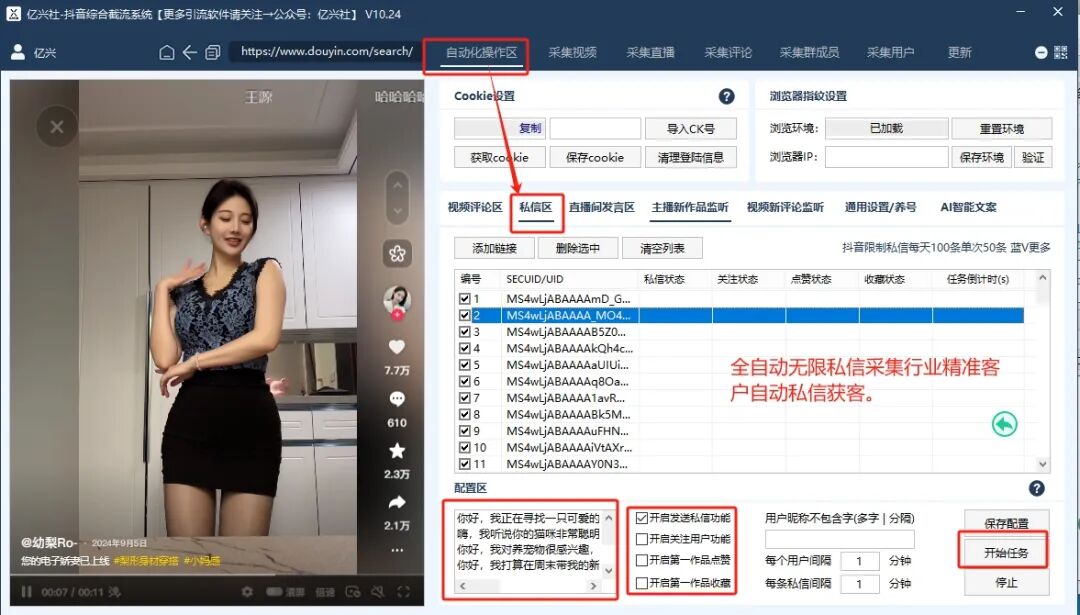1080x615 pixels.
Task: Click 清理登陆信息 button
Action: (691, 158)
